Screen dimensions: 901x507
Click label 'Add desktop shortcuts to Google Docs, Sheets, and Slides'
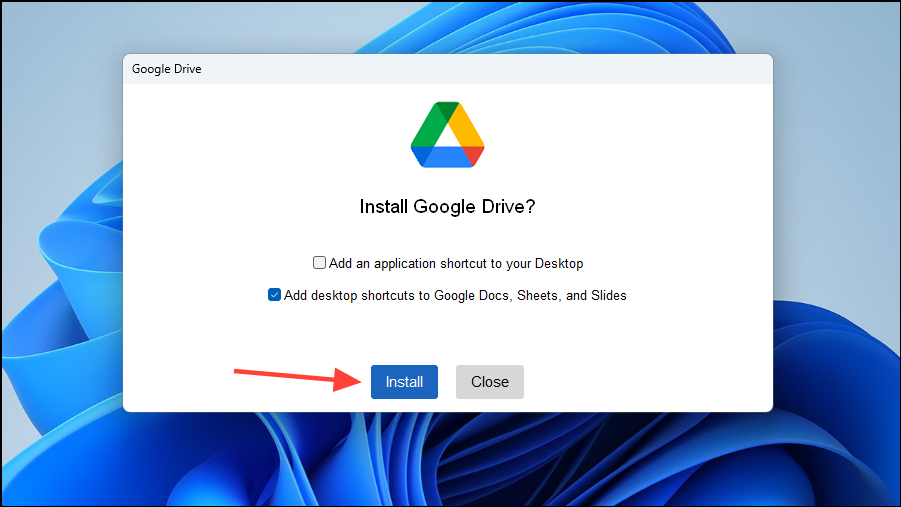(455, 295)
